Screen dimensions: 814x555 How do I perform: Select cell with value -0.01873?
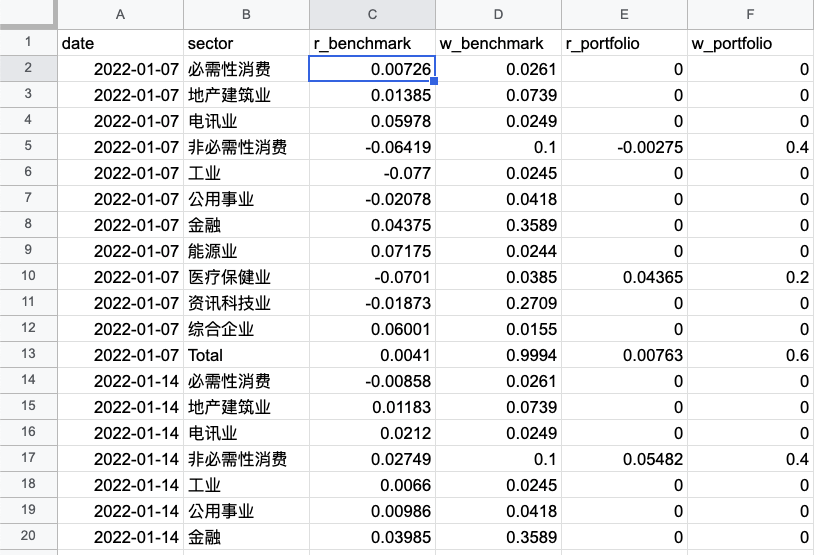372,303
